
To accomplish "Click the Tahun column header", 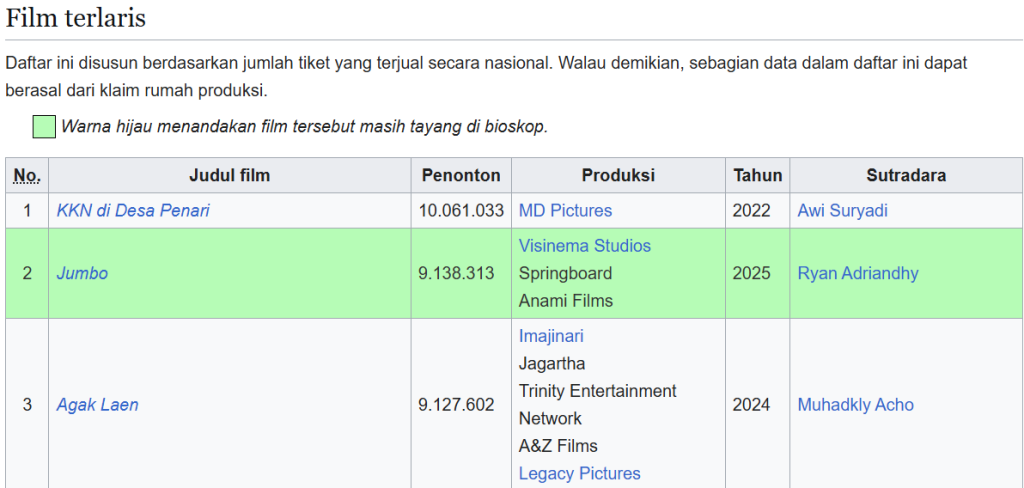I will [x=758, y=175].
